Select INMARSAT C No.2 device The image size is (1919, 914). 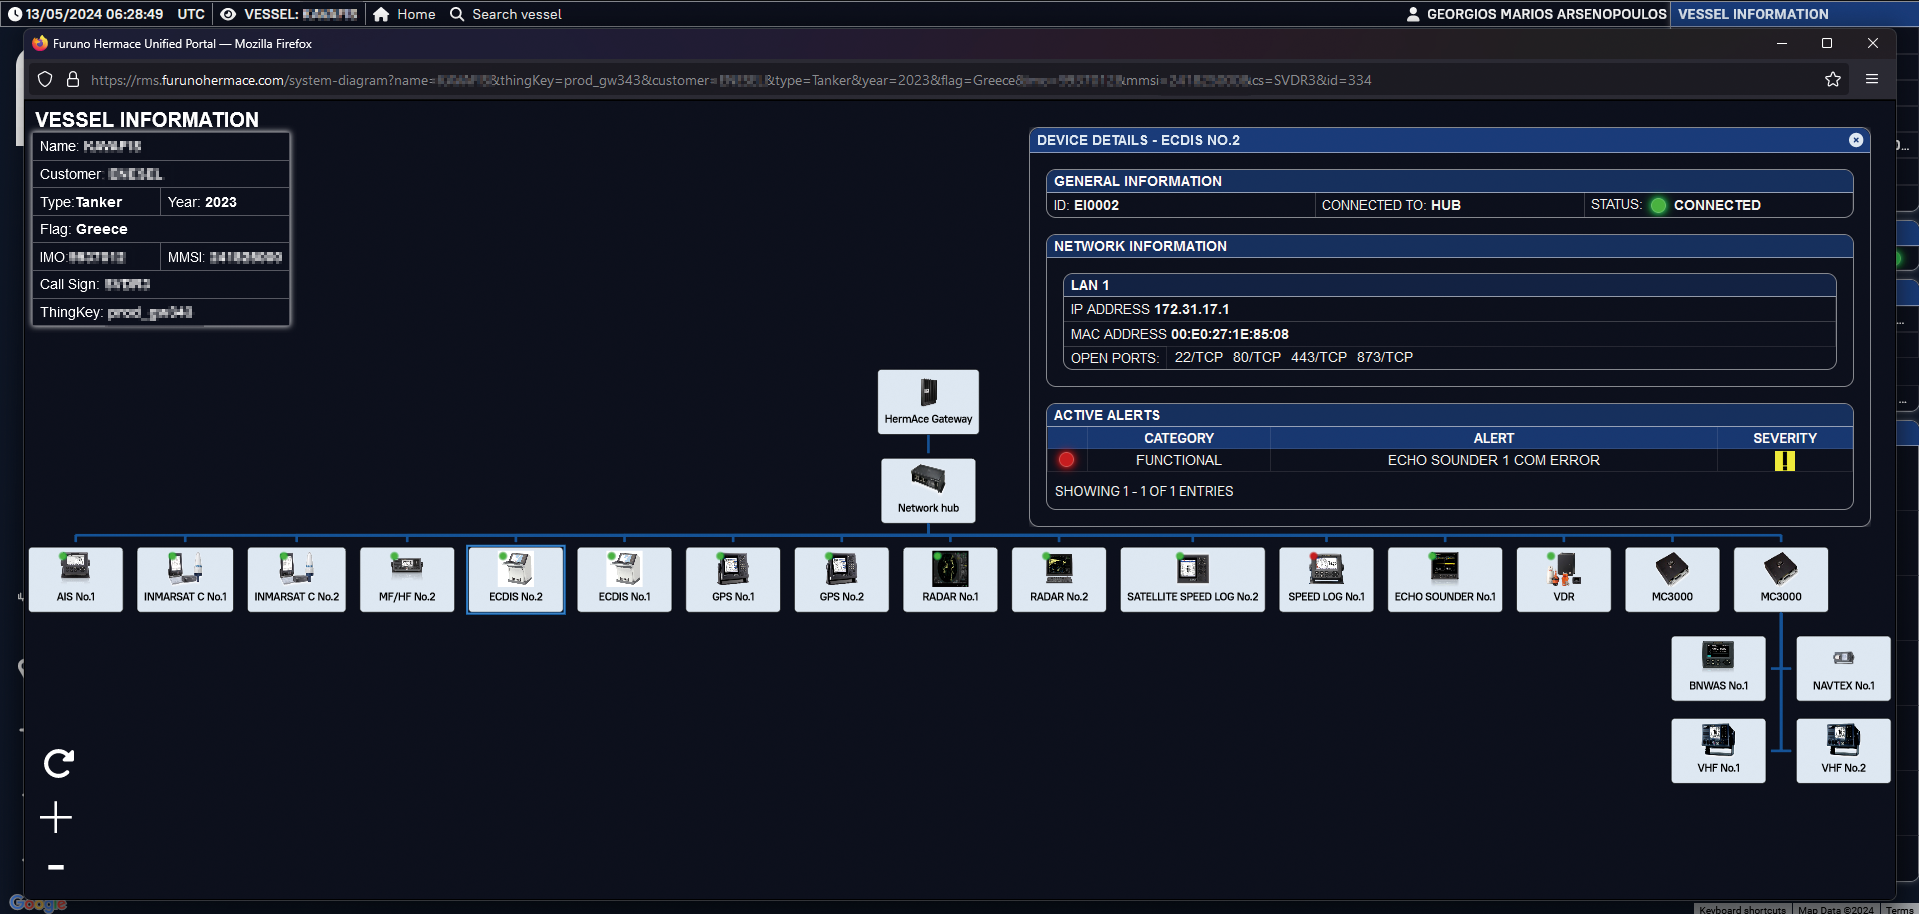click(x=296, y=579)
